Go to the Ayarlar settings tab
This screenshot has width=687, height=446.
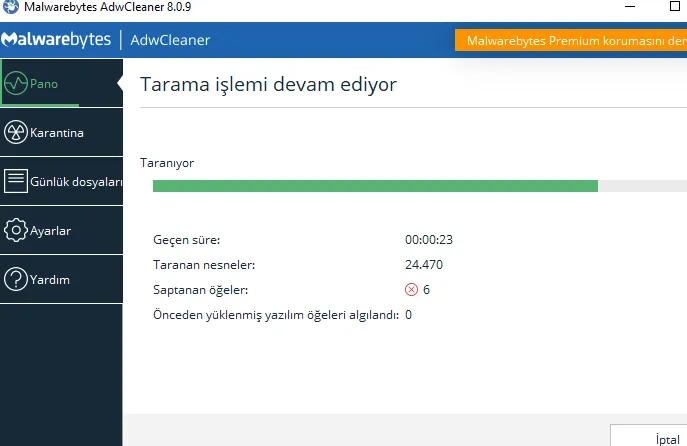(61, 230)
